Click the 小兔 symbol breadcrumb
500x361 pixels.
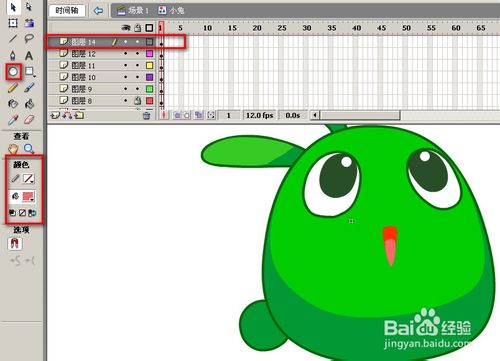click(171, 10)
